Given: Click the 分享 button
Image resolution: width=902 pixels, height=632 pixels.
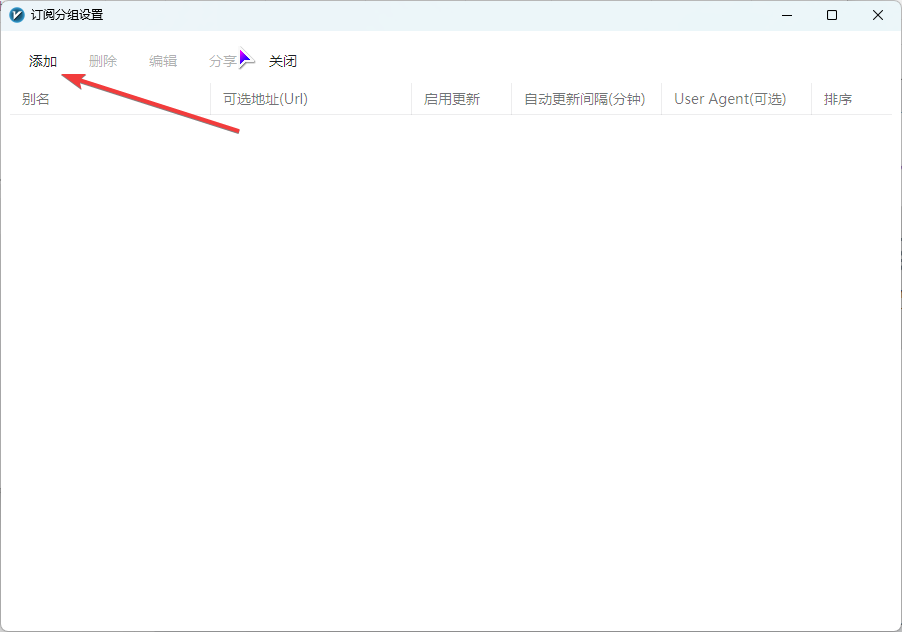Looking at the screenshot, I should click(222, 60).
